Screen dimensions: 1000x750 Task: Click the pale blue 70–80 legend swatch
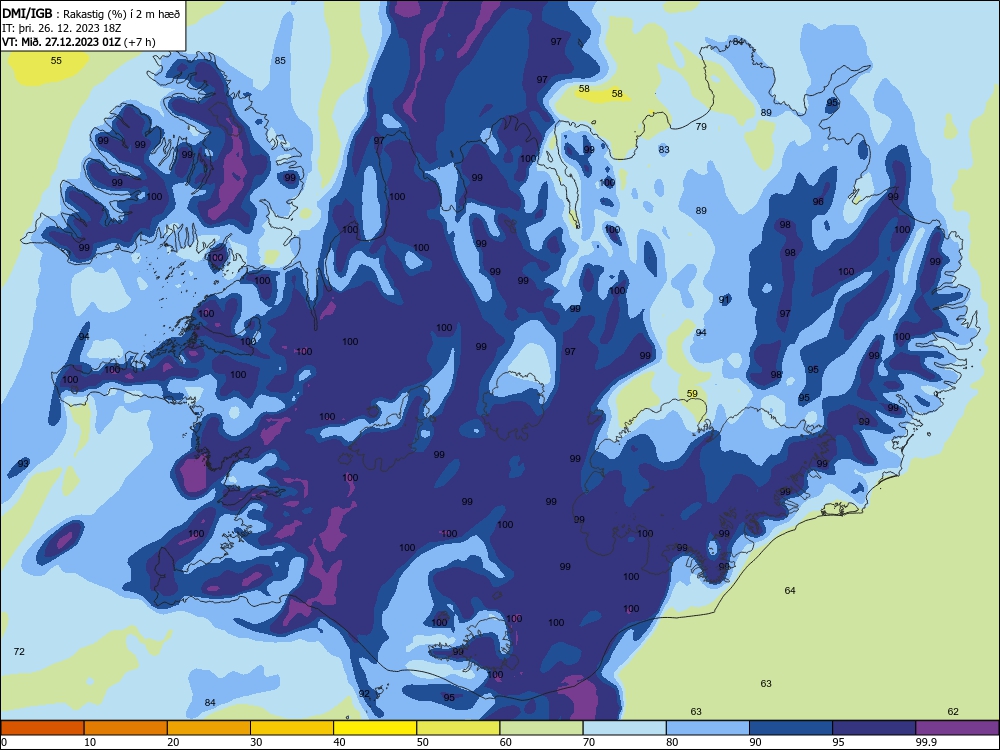coord(624,728)
